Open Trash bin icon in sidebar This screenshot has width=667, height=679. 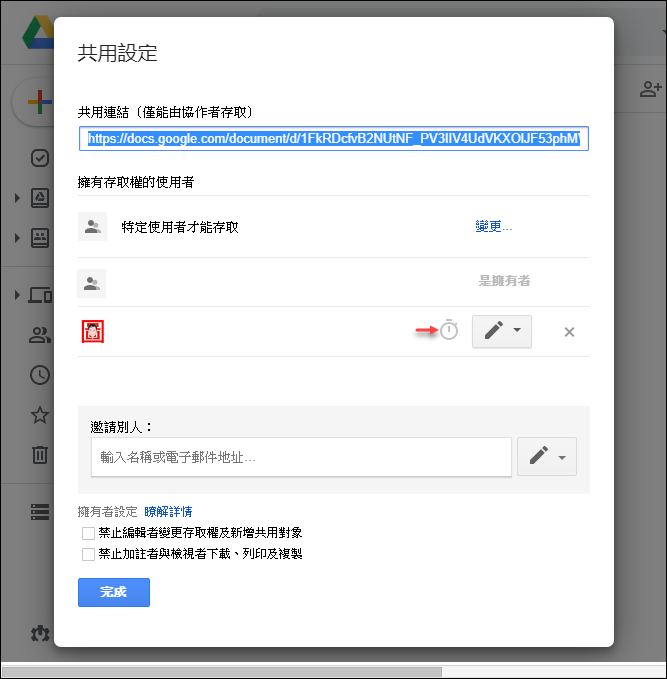click(x=40, y=455)
